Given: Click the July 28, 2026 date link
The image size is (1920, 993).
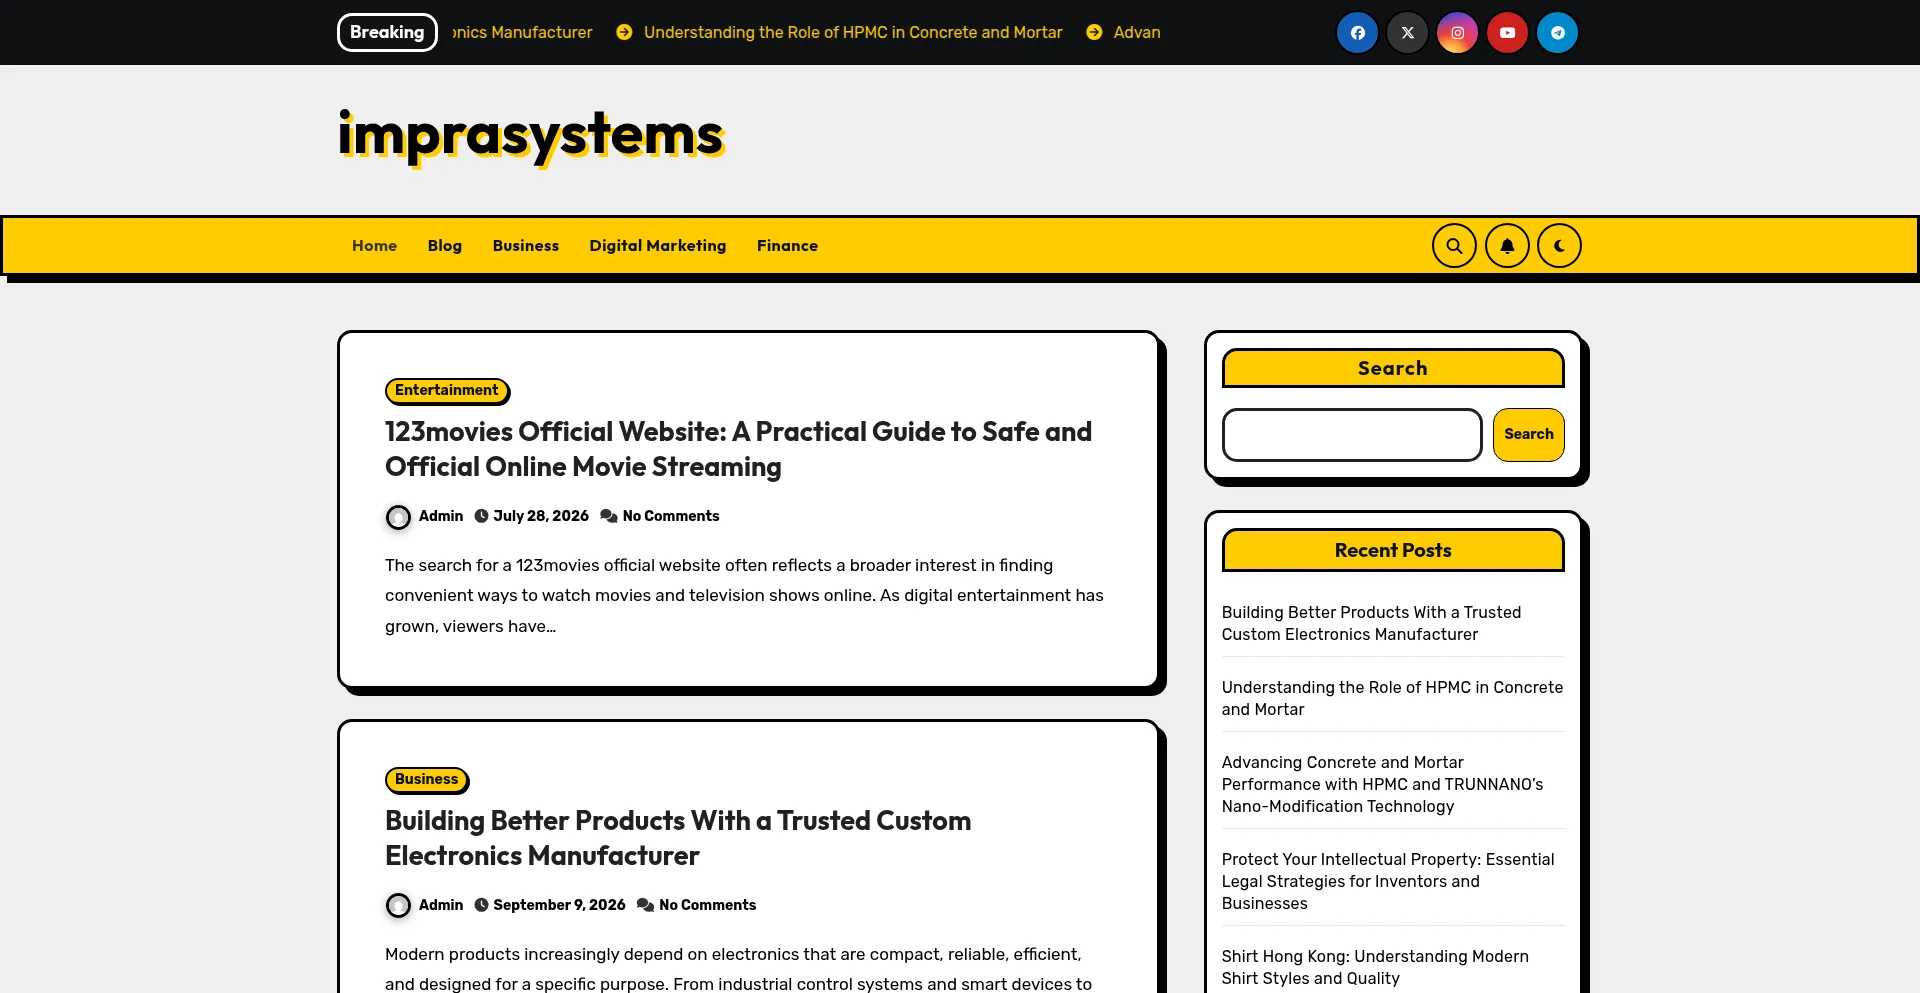Looking at the screenshot, I should click(541, 516).
